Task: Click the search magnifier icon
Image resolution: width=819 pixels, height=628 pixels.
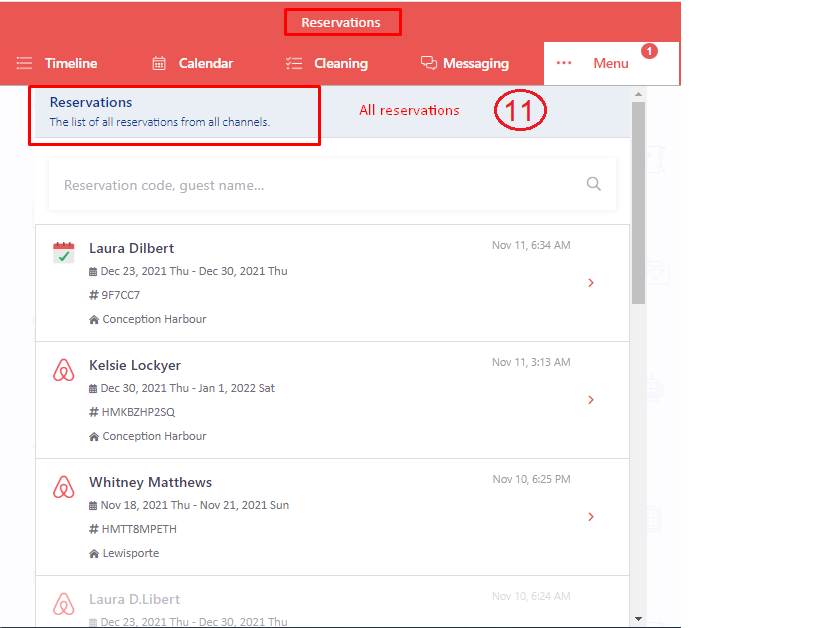Action: coord(593,184)
